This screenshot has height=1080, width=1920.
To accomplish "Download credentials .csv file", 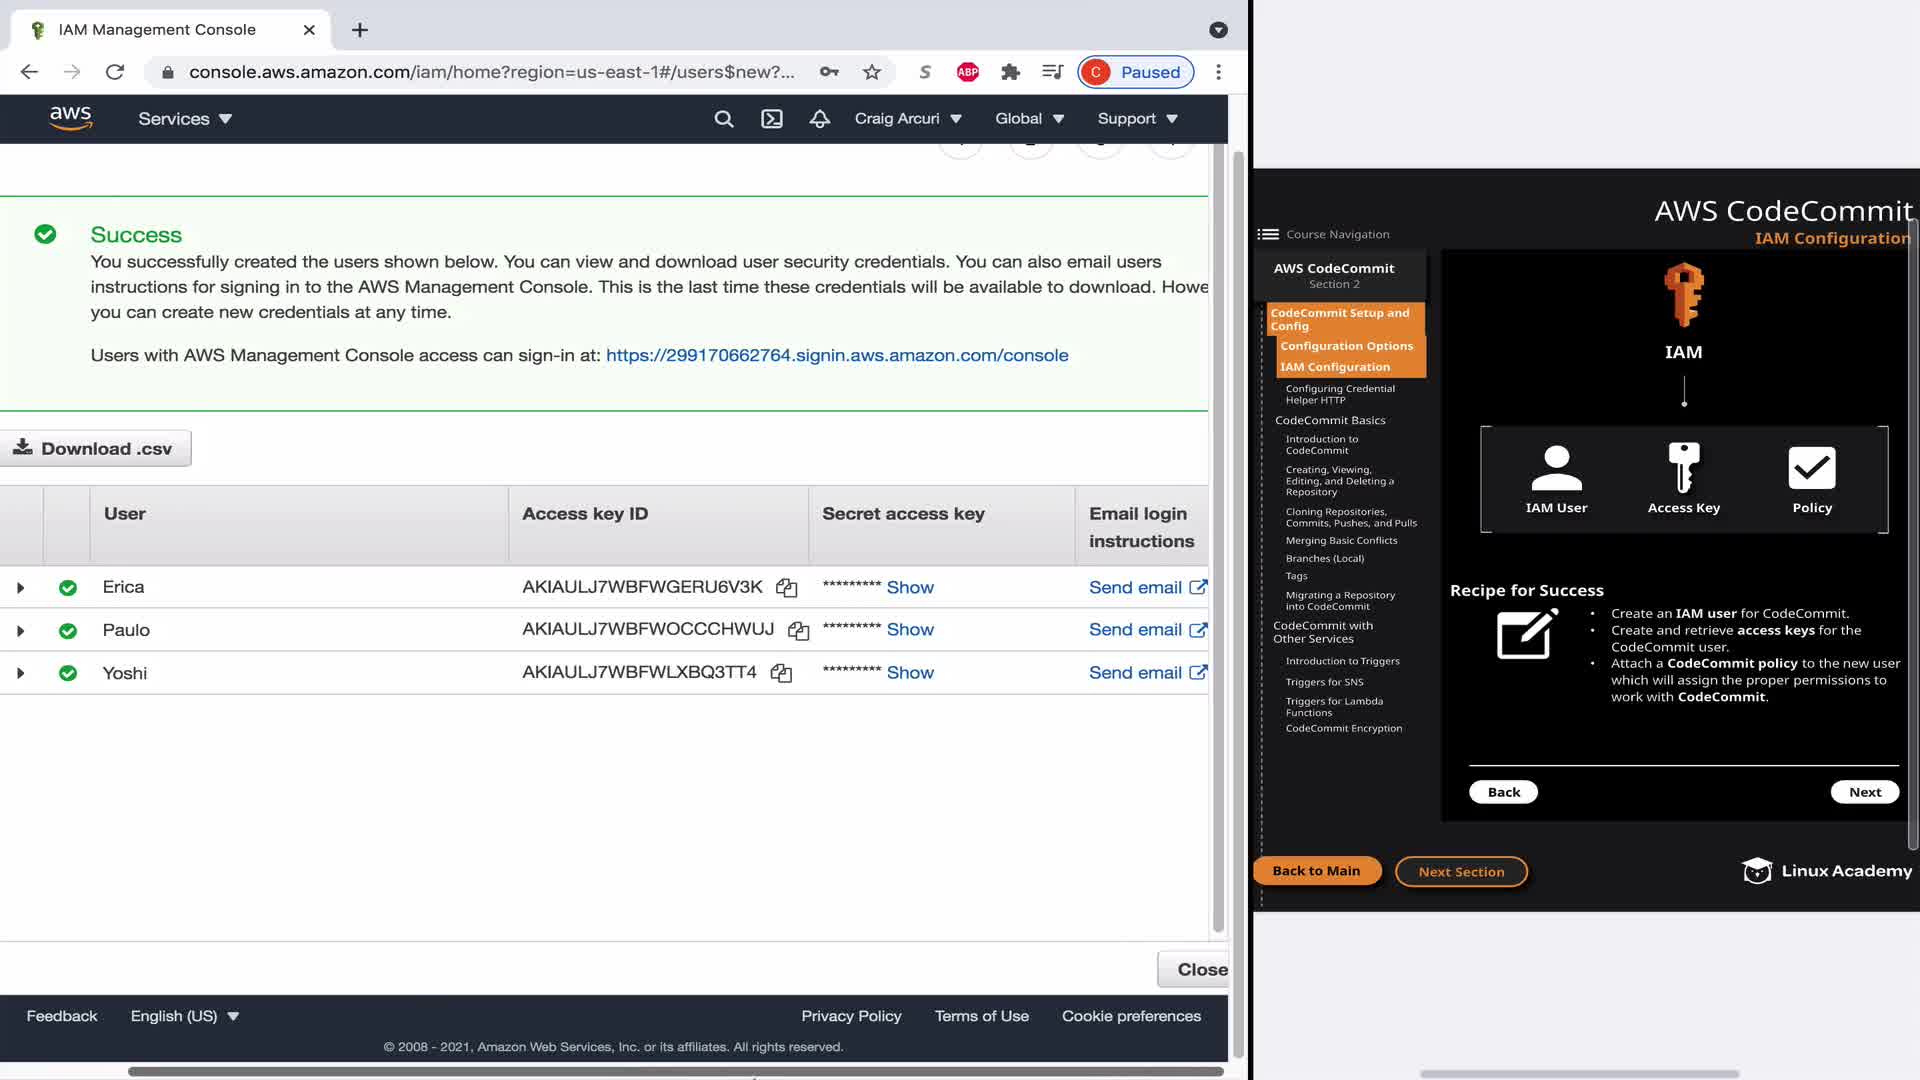I will [x=94, y=449].
